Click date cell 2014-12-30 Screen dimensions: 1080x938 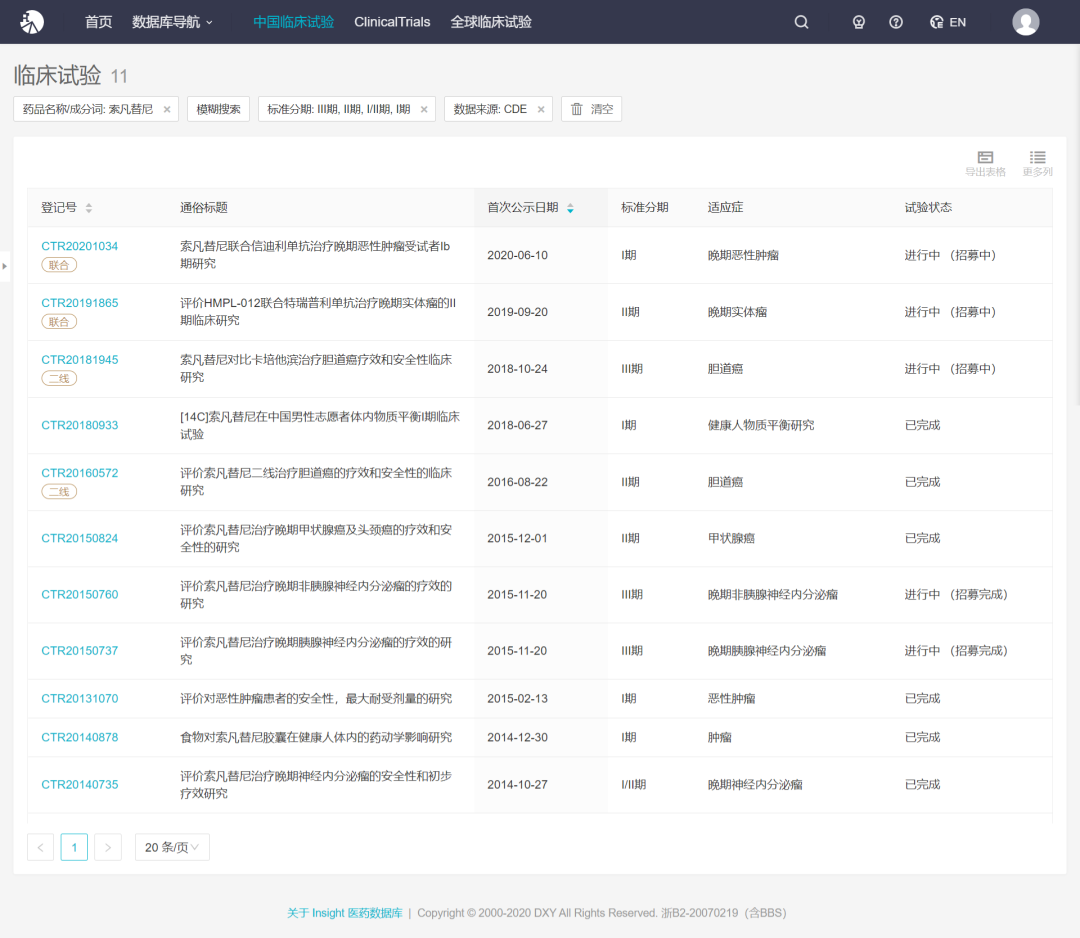[517, 737]
